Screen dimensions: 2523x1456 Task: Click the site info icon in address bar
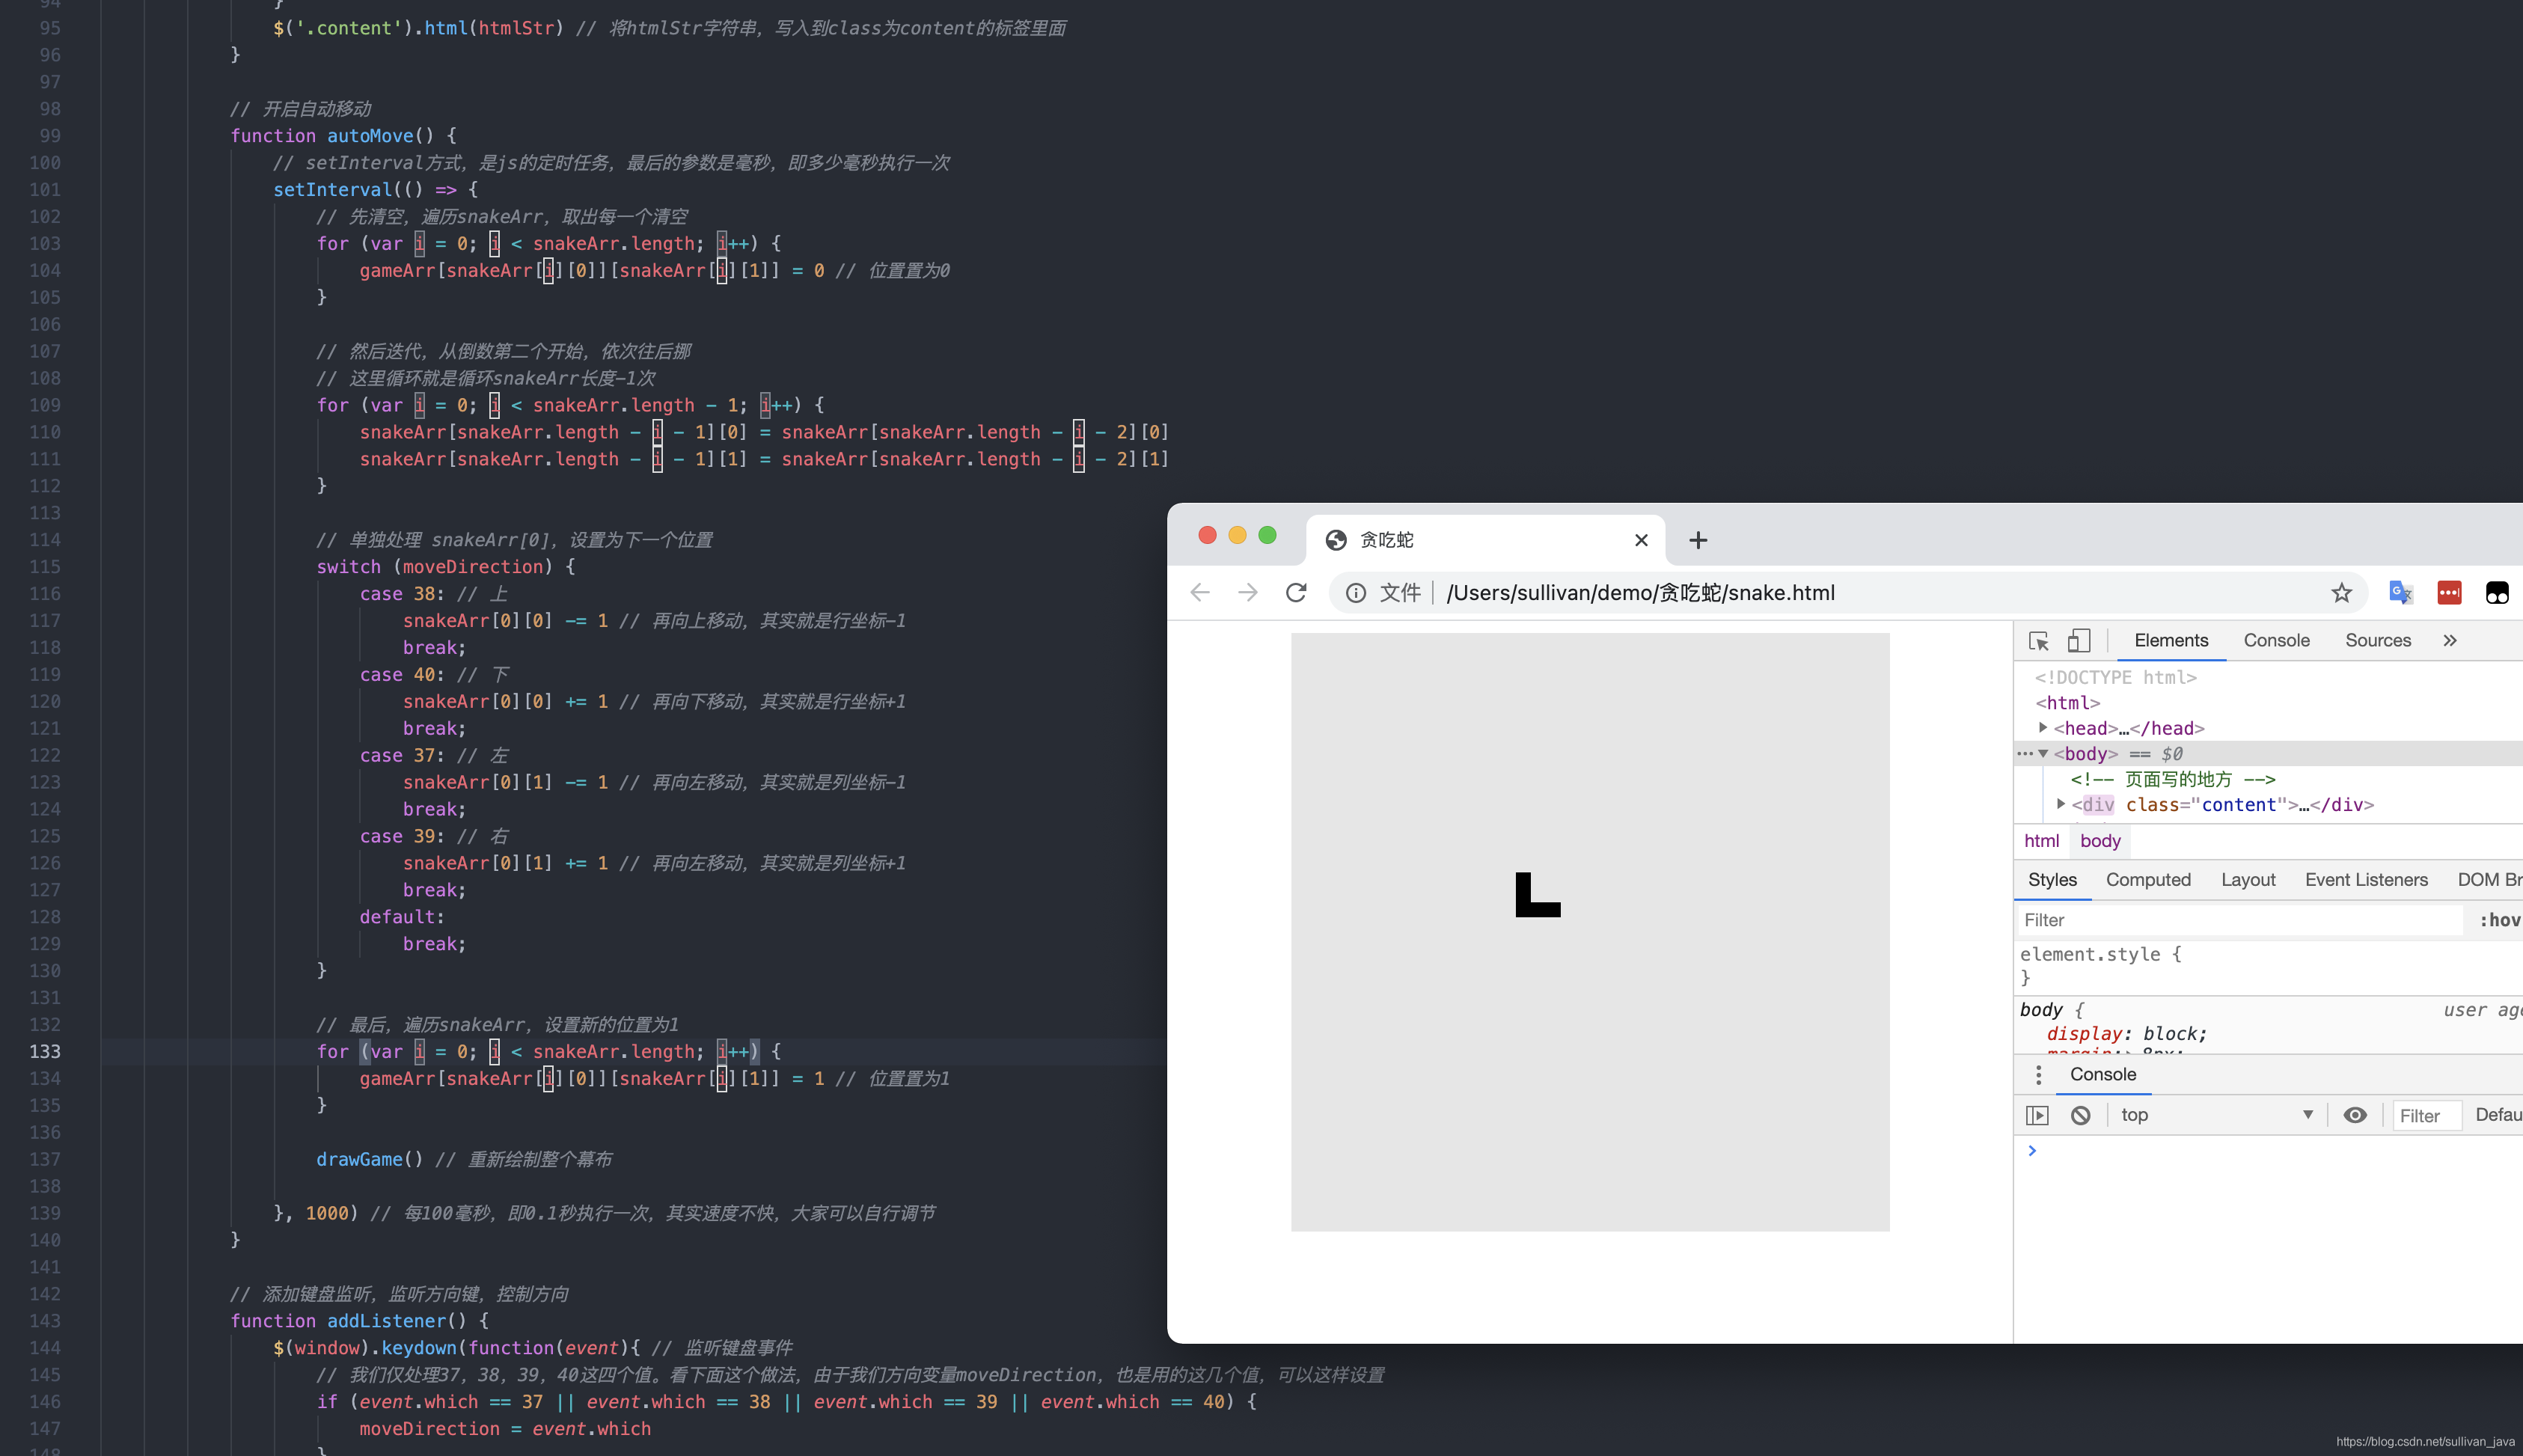[x=1356, y=593]
